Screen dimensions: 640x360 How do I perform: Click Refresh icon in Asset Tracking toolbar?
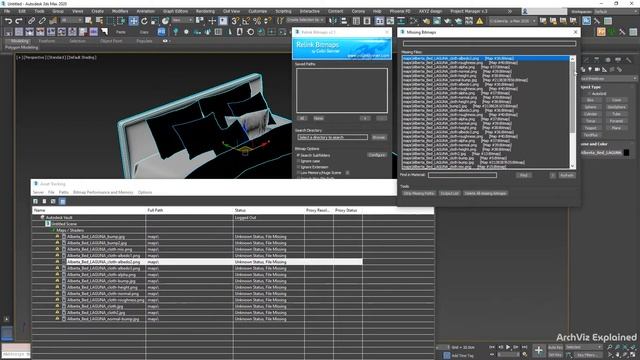click(x=36, y=201)
